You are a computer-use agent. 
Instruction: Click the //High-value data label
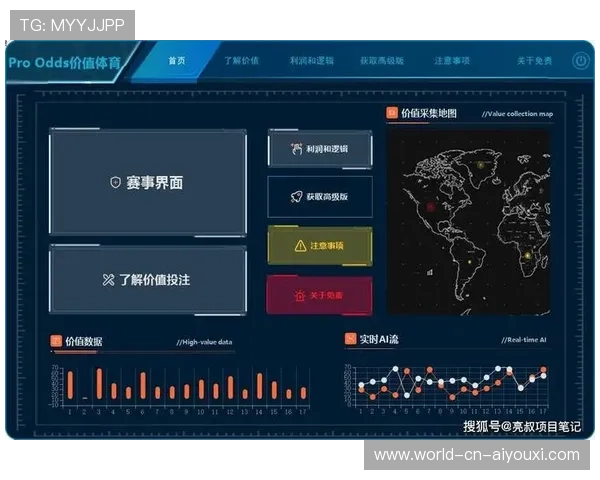(204, 342)
